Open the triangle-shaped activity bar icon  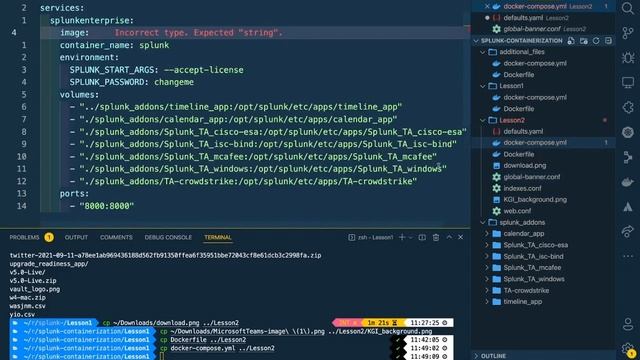tap(628, 207)
